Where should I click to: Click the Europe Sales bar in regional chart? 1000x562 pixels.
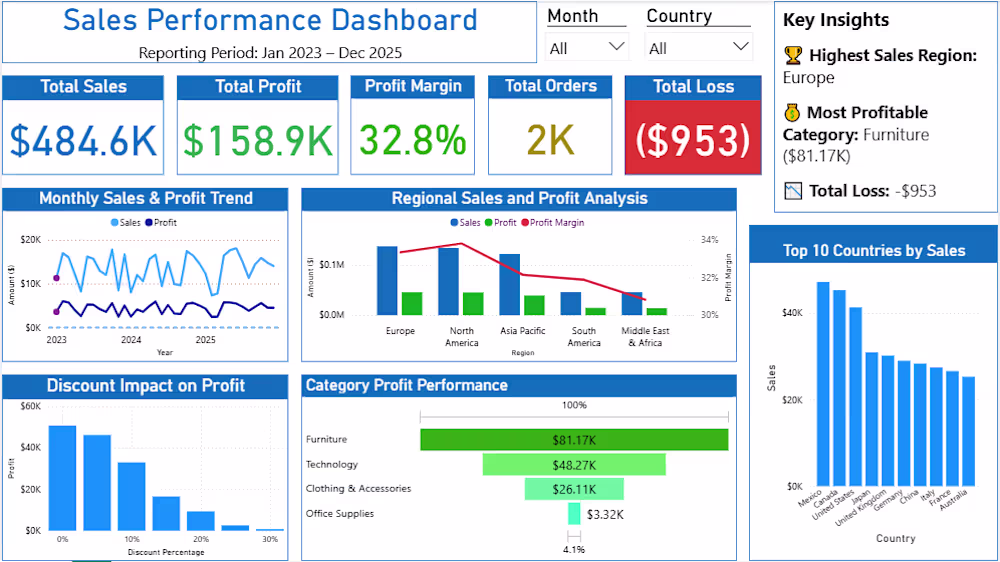387,281
